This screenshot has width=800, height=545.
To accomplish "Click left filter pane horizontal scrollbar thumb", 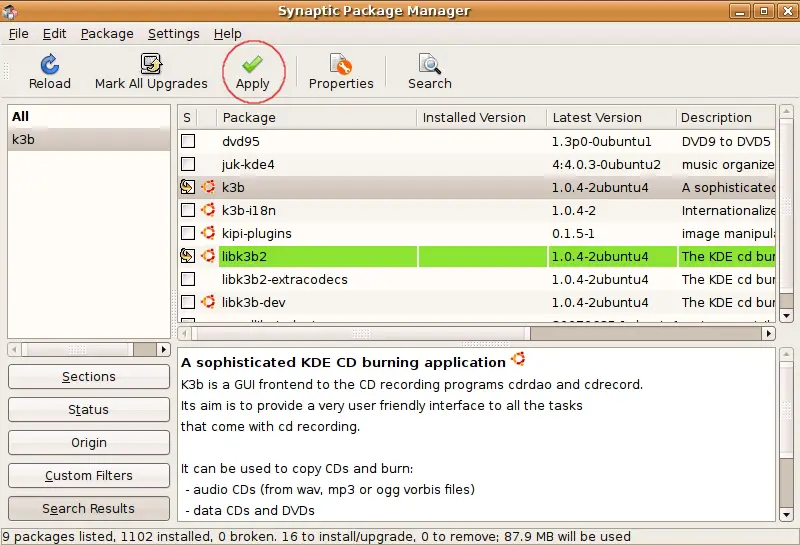I will [77, 349].
